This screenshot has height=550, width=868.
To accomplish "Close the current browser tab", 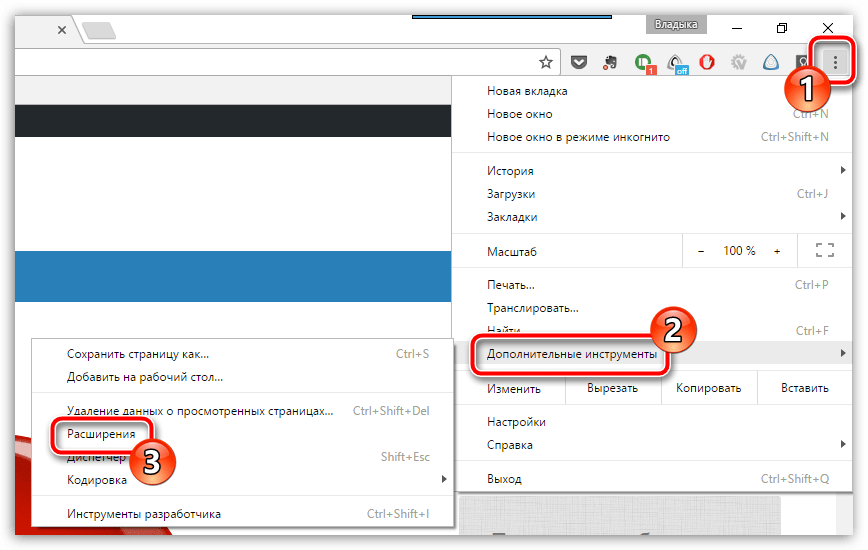I will 62,30.
